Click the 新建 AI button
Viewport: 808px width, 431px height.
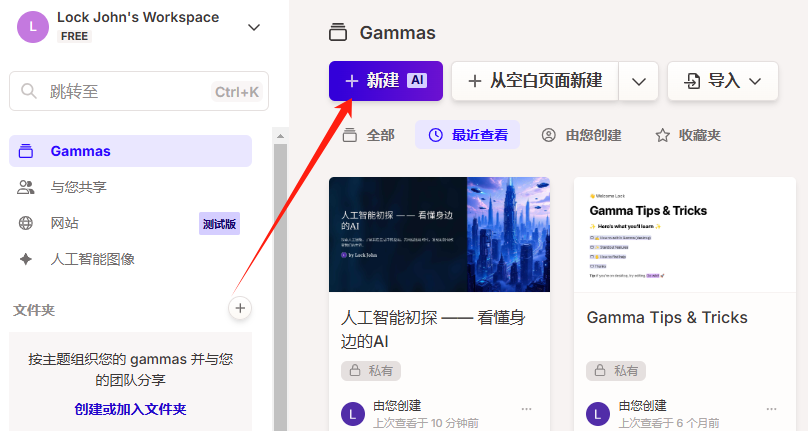(385, 81)
